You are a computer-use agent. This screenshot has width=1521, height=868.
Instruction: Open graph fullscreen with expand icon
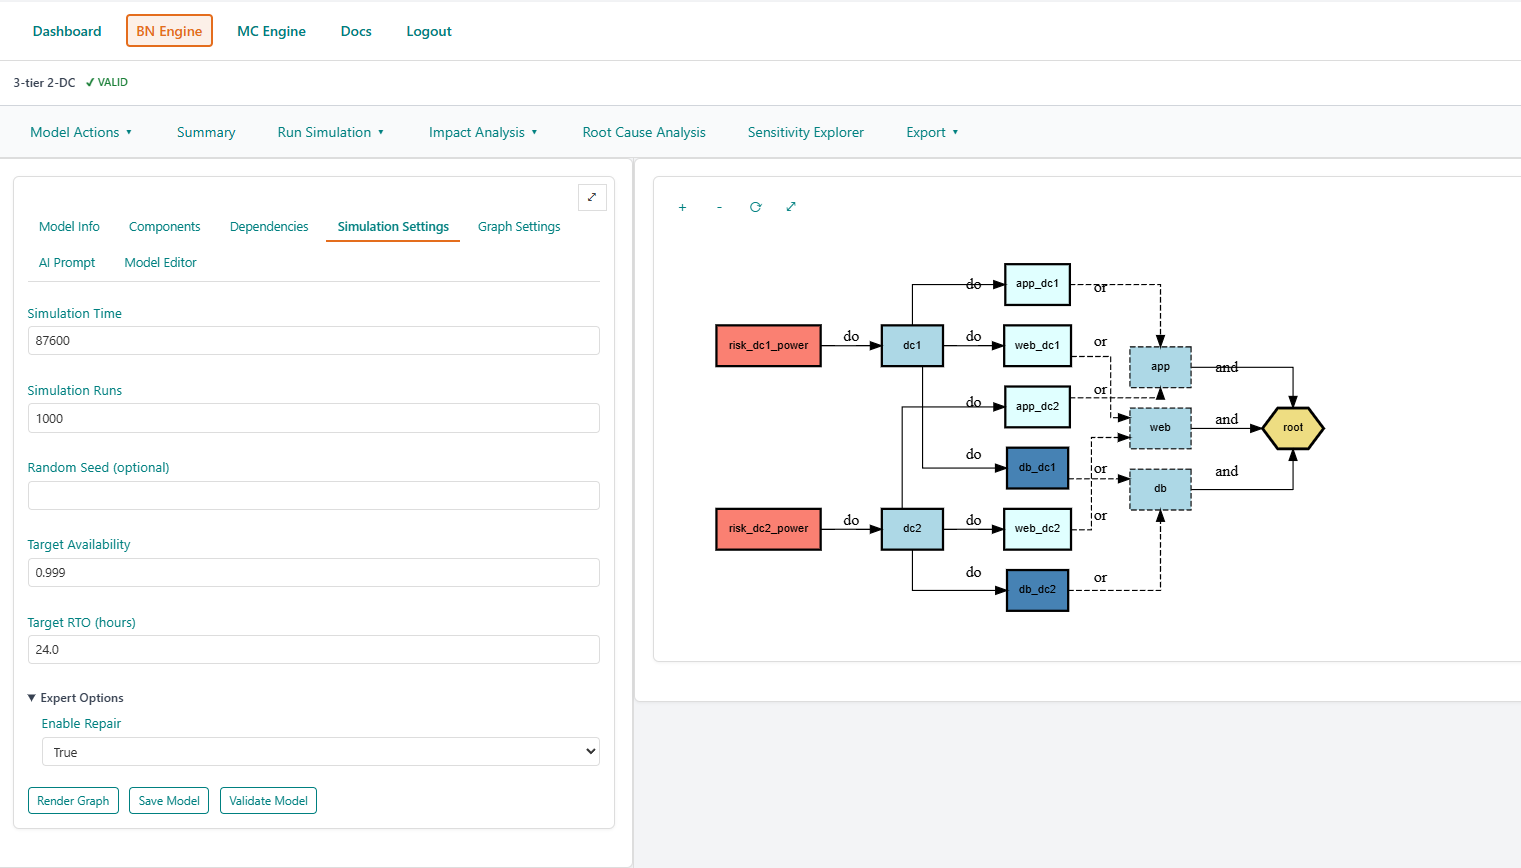coord(791,207)
